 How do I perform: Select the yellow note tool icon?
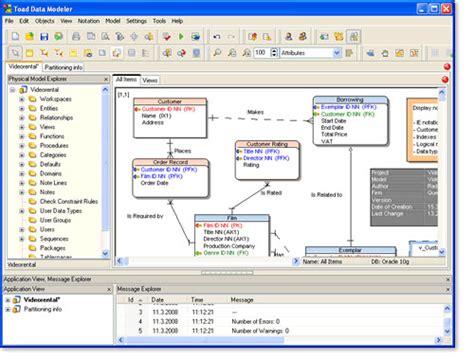(73, 53)
